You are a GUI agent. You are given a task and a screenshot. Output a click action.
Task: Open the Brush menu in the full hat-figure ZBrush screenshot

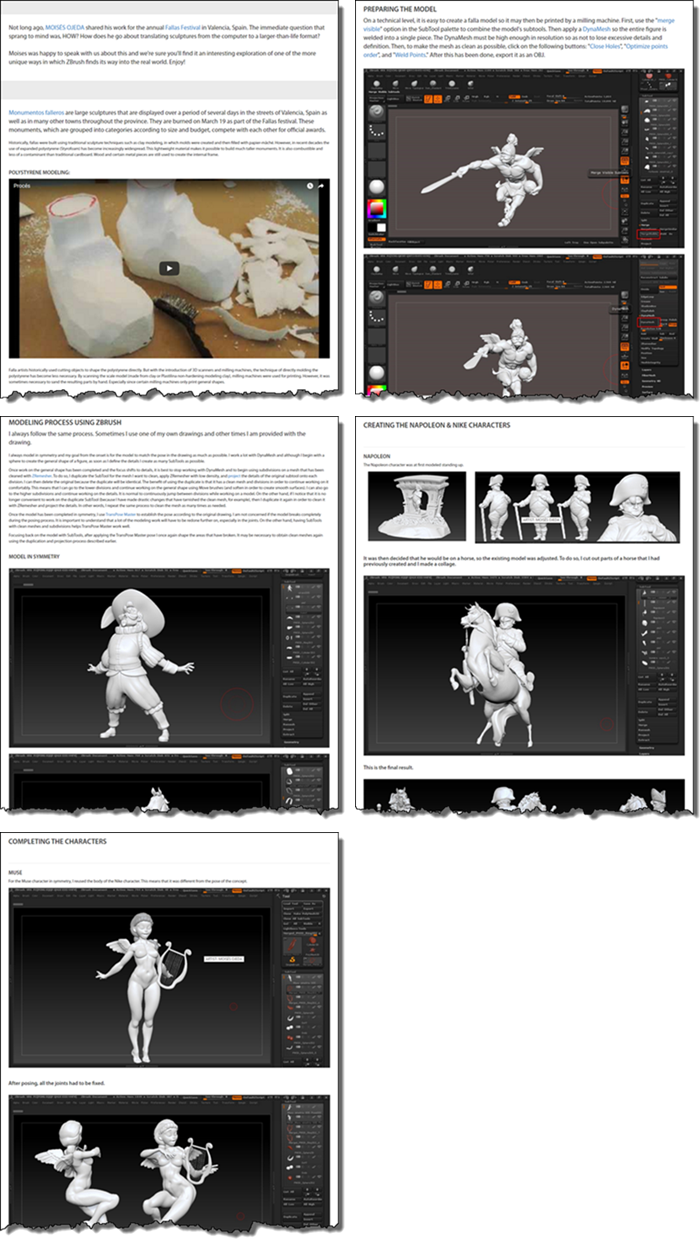pyautogui.click(x=26, y=576)
